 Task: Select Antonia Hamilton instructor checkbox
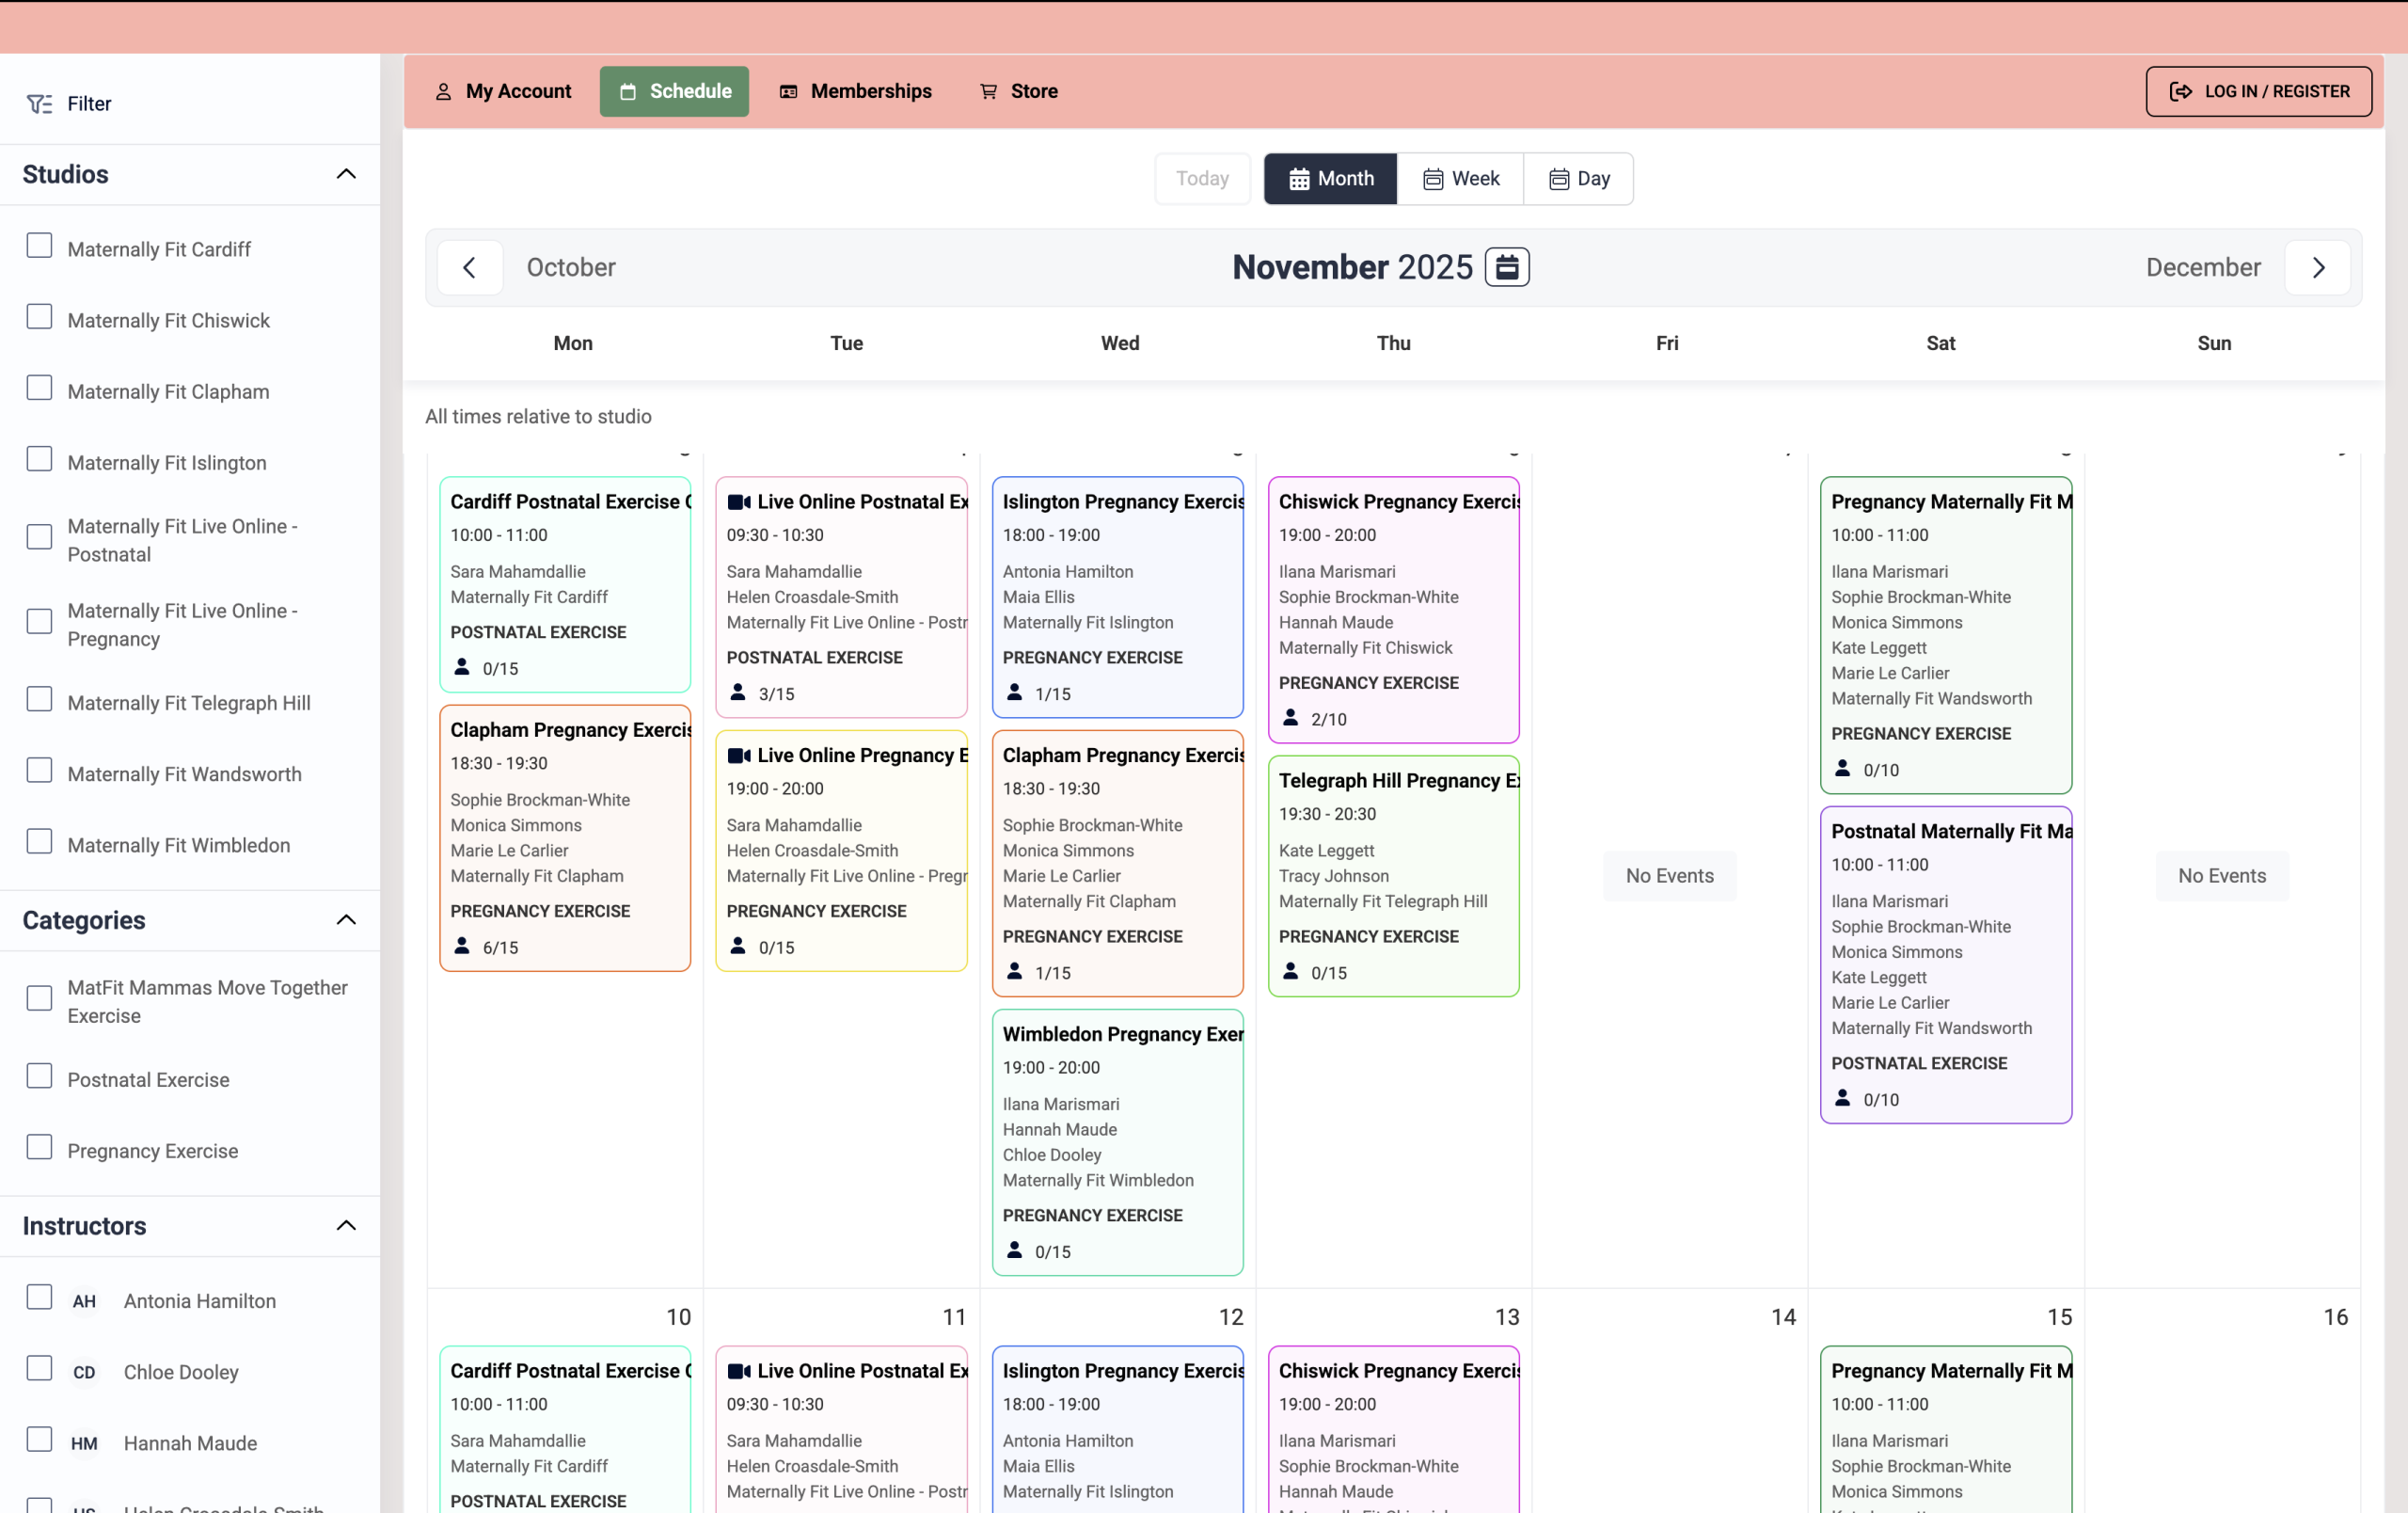click(39, 1297)
